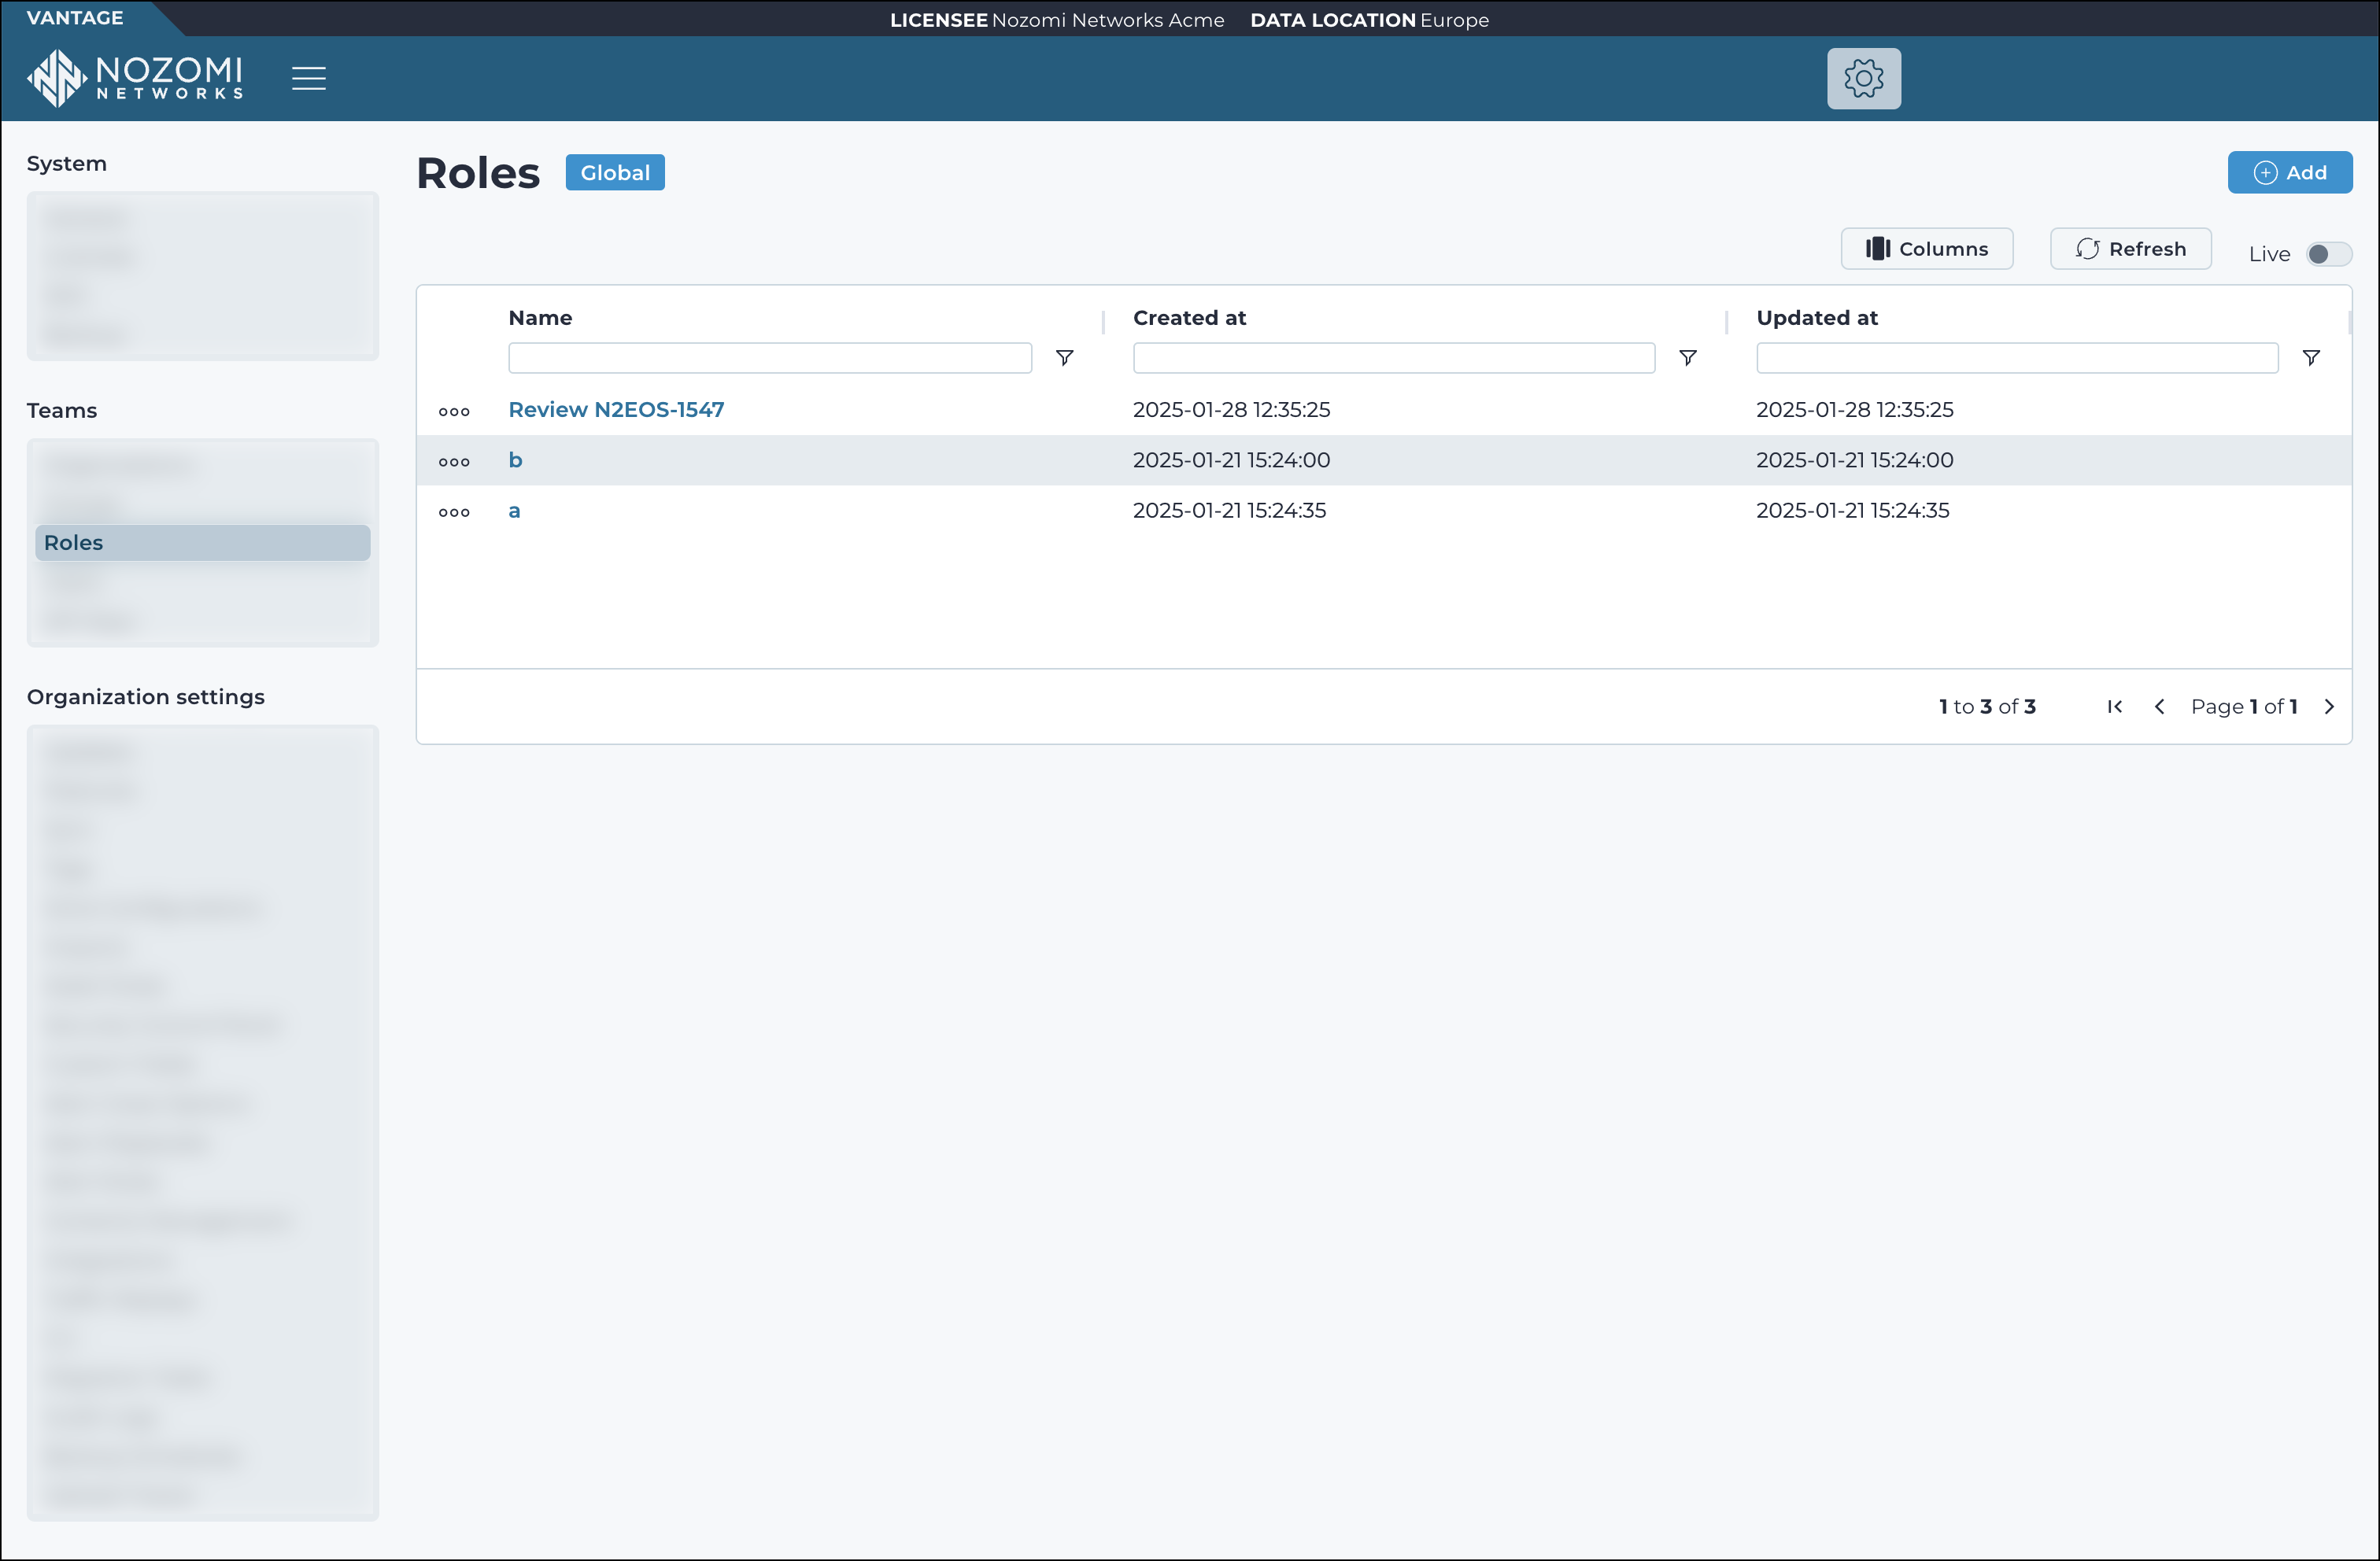The image size is (2380, 1561).
Task: Open the settings gear in the top bar
Action: tap(1864, 77)
